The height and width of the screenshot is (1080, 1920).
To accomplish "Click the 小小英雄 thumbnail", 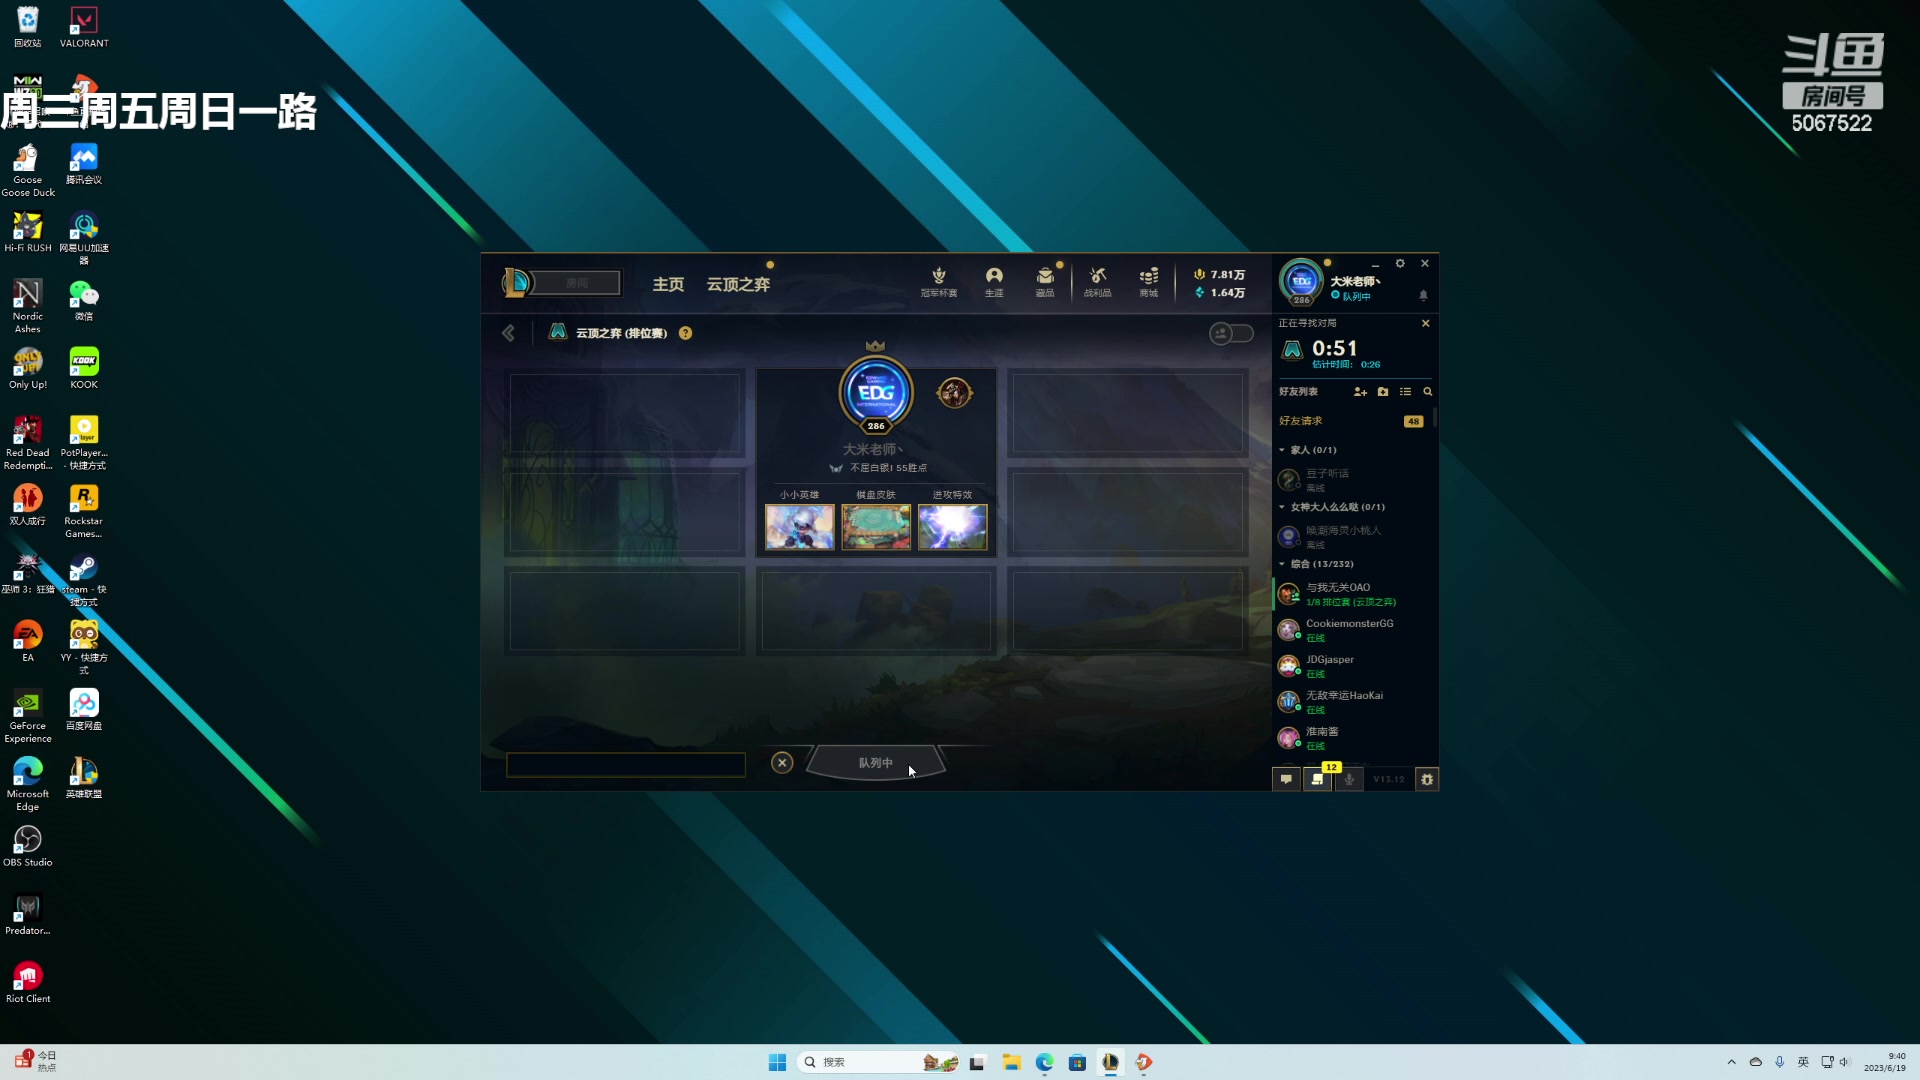I will tap(799, 527).
